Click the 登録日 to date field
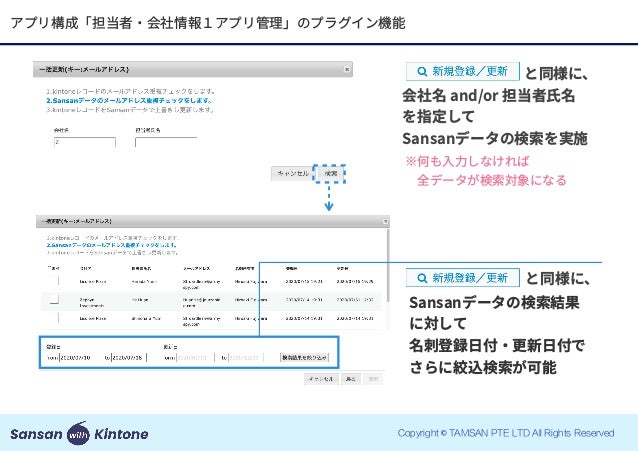Screen dimensions: 638x451 pos(129,357)
